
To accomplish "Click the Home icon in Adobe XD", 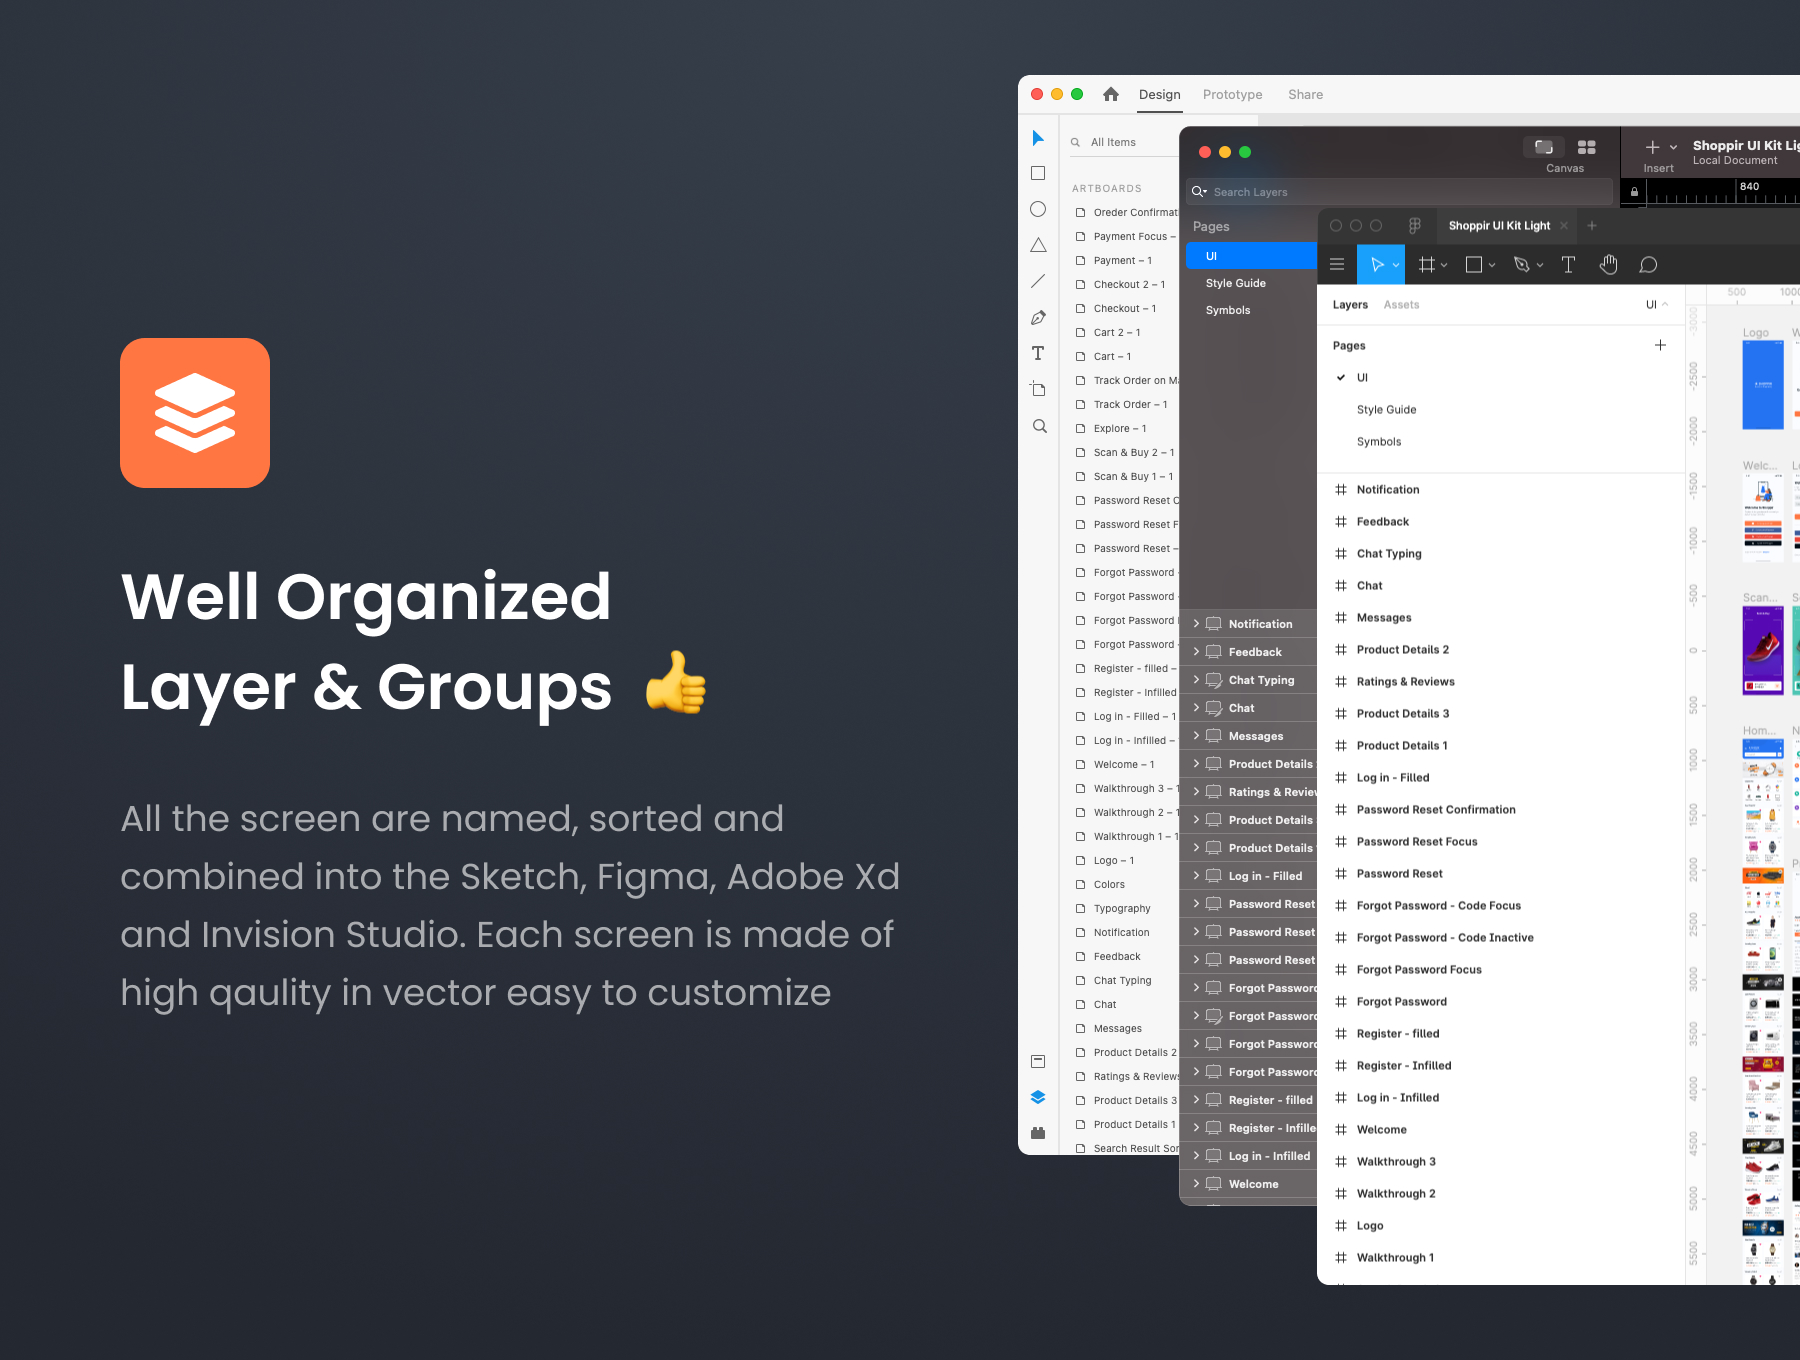I will [1111, 95].
